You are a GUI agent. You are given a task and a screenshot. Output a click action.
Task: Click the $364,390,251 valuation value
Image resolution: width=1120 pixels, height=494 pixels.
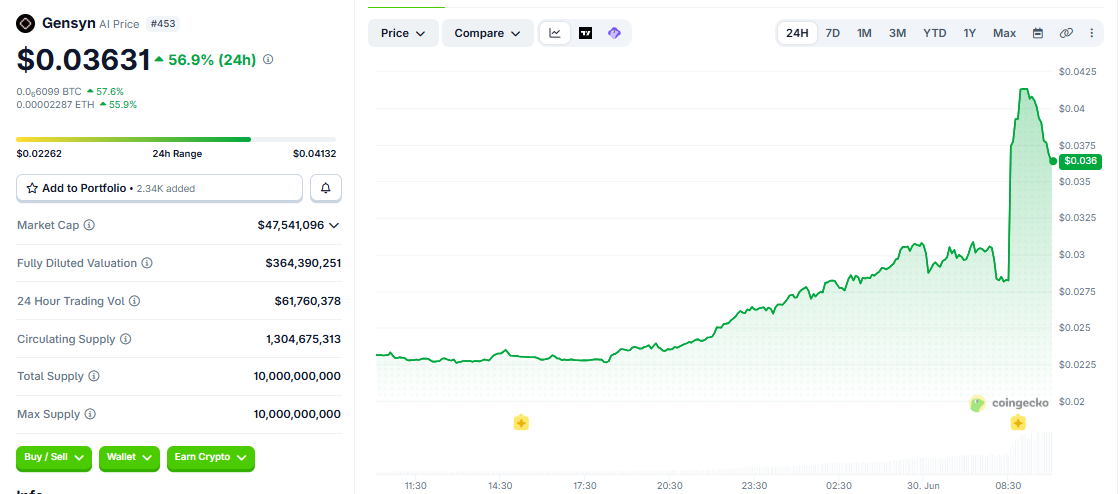tap(303, 263)
